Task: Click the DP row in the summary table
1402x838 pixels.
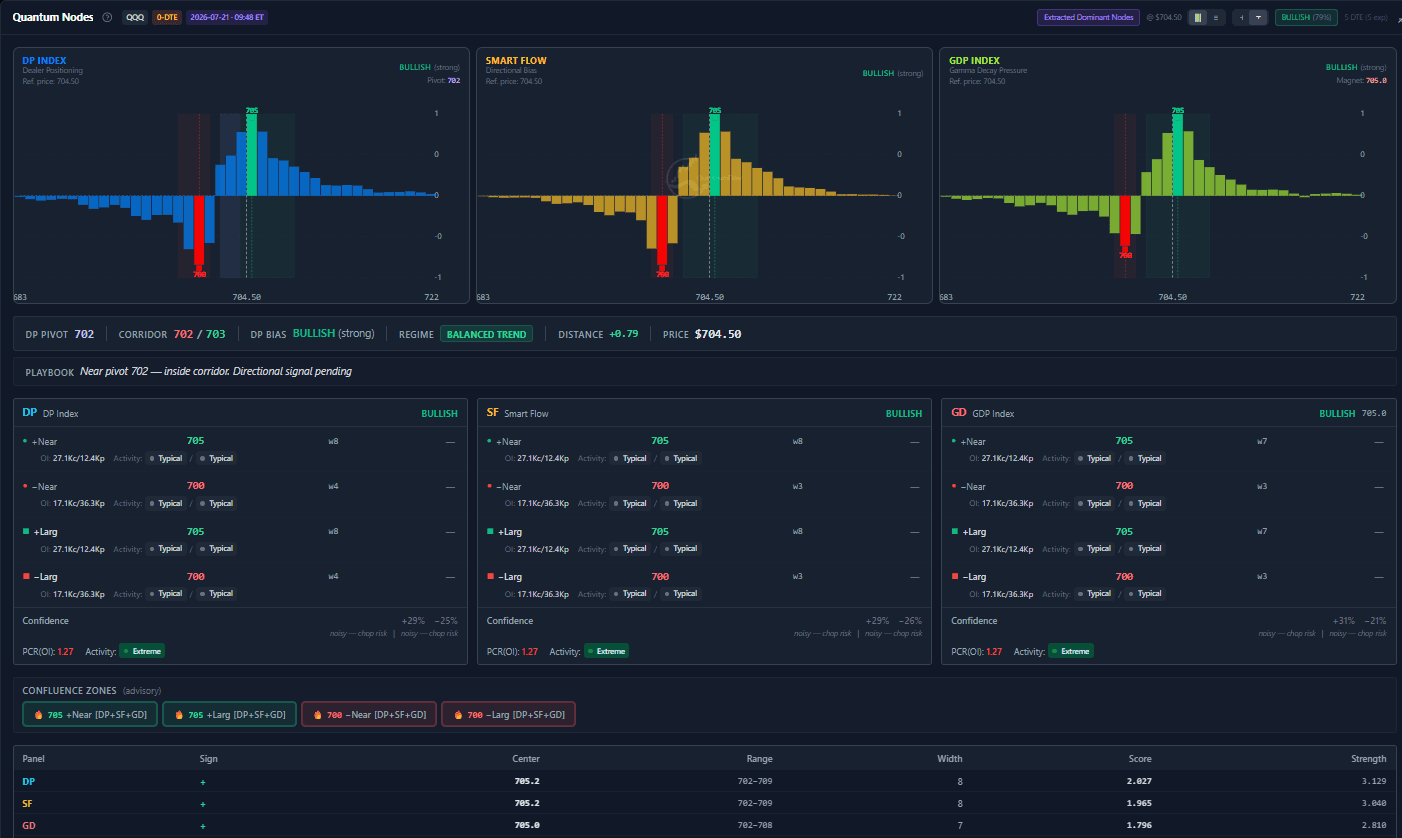Action: 704,781
